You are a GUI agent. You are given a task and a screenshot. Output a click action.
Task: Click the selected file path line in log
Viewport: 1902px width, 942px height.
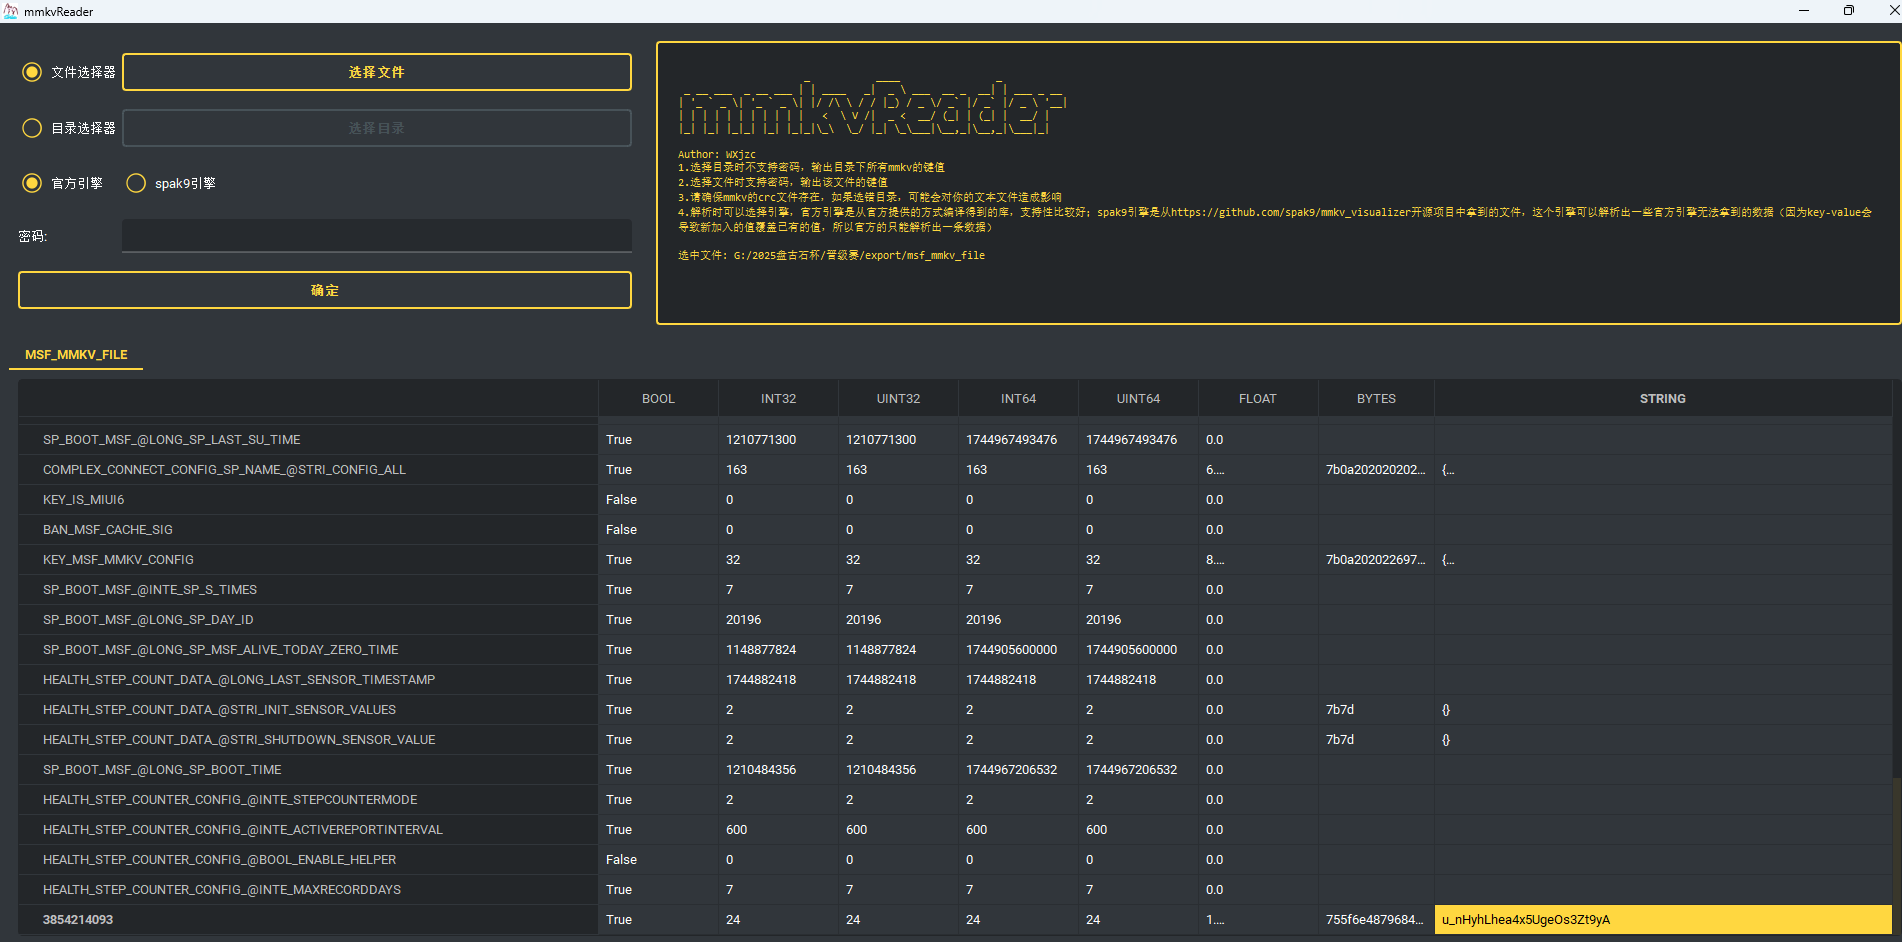[x=831, y=255]
